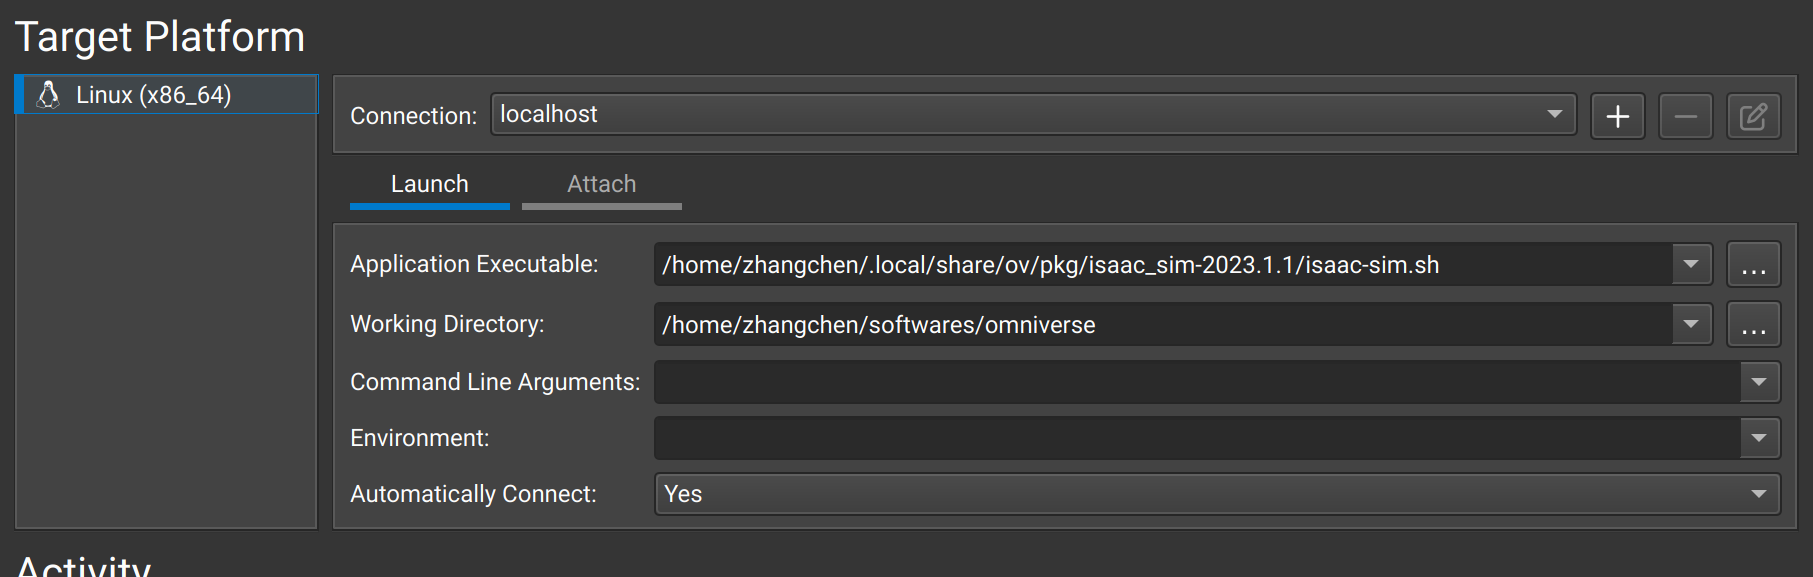Browse for Working Directory with ellipsis button
Image resolution: width=1813 pixels, height=577 pixels.
coord(1753,325)
